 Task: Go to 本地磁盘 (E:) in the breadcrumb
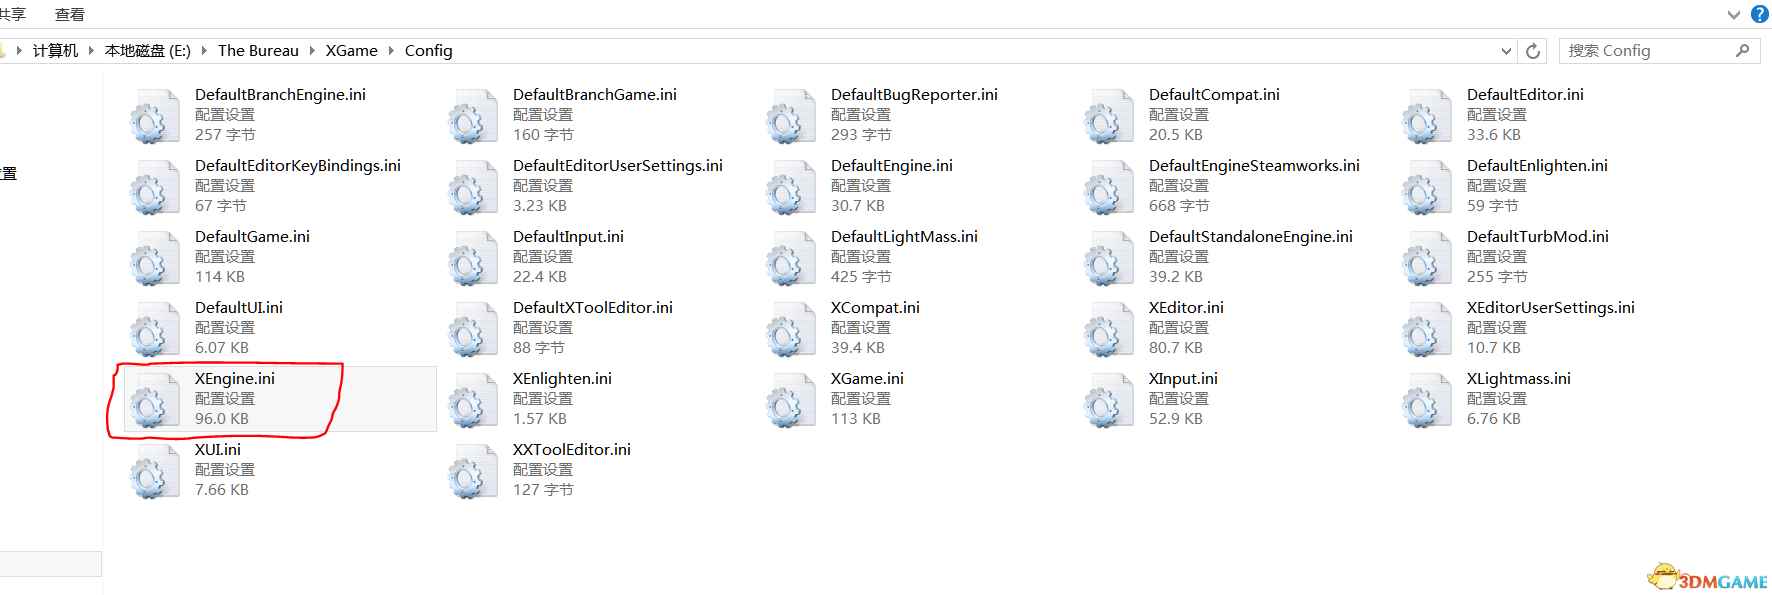click(x=148, y=50)
